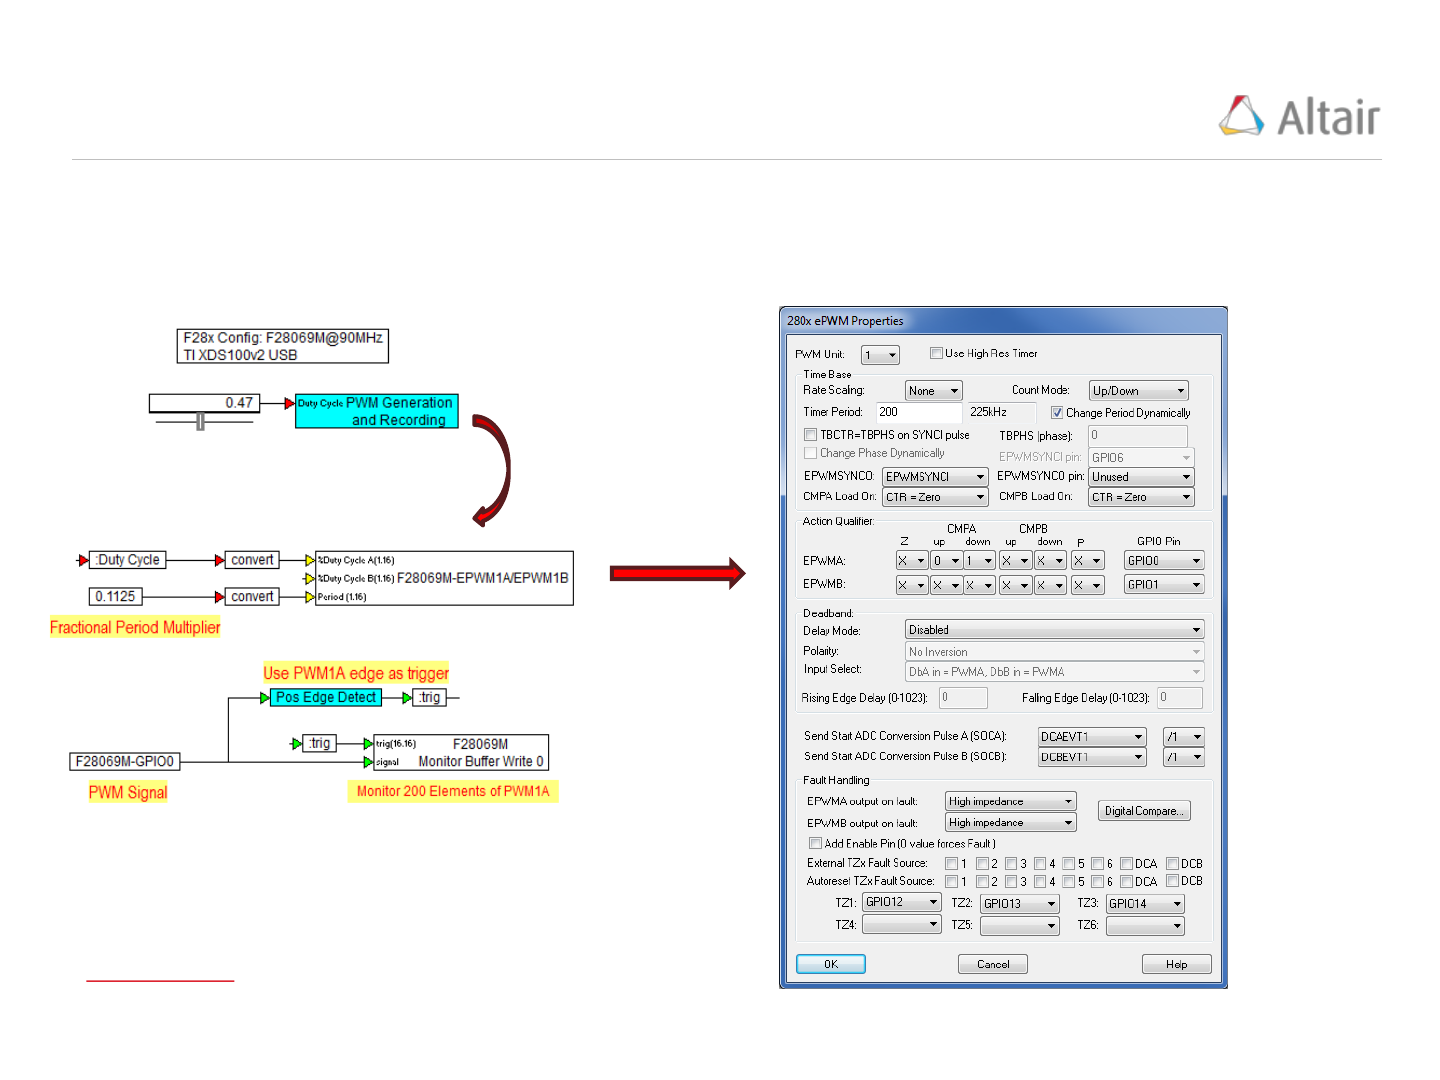1440x1080 pixels.
Task: Select the 0.1125 constant block
Action: [115, 596]
